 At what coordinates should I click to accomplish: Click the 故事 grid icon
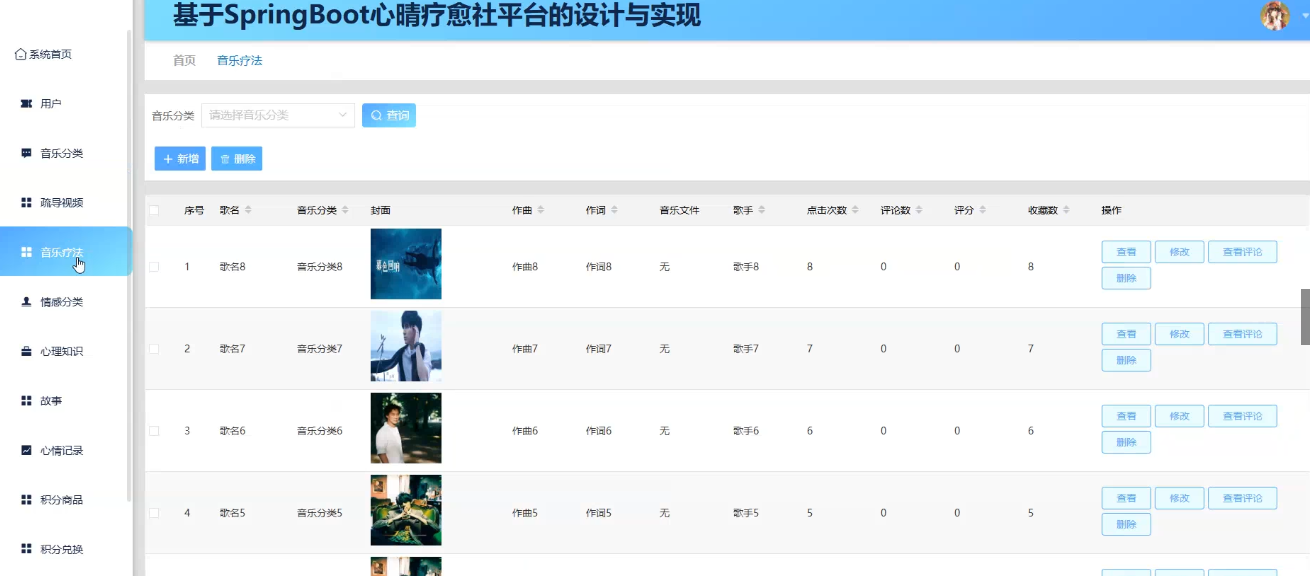(27, 401)
